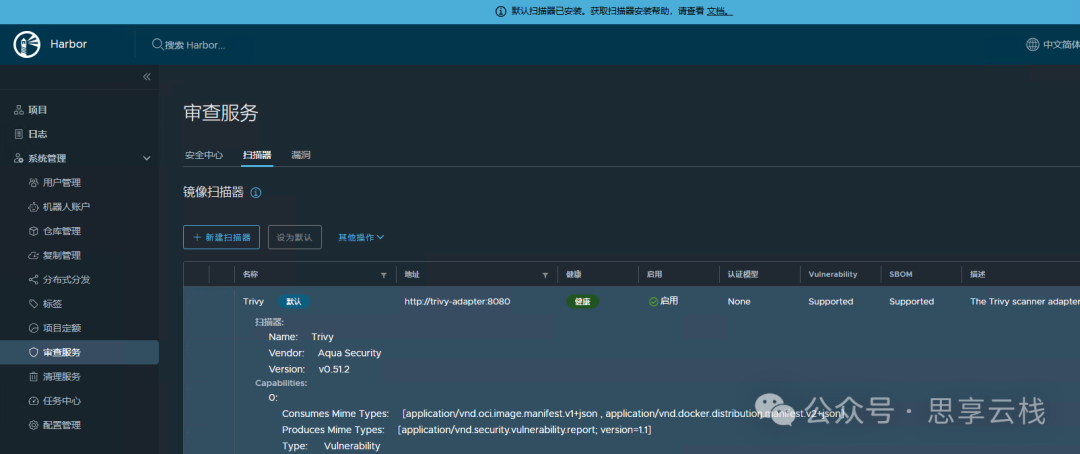Click the 默认 badge next to Trivy
Screen dimensions: 1080x454
(294, 302)
